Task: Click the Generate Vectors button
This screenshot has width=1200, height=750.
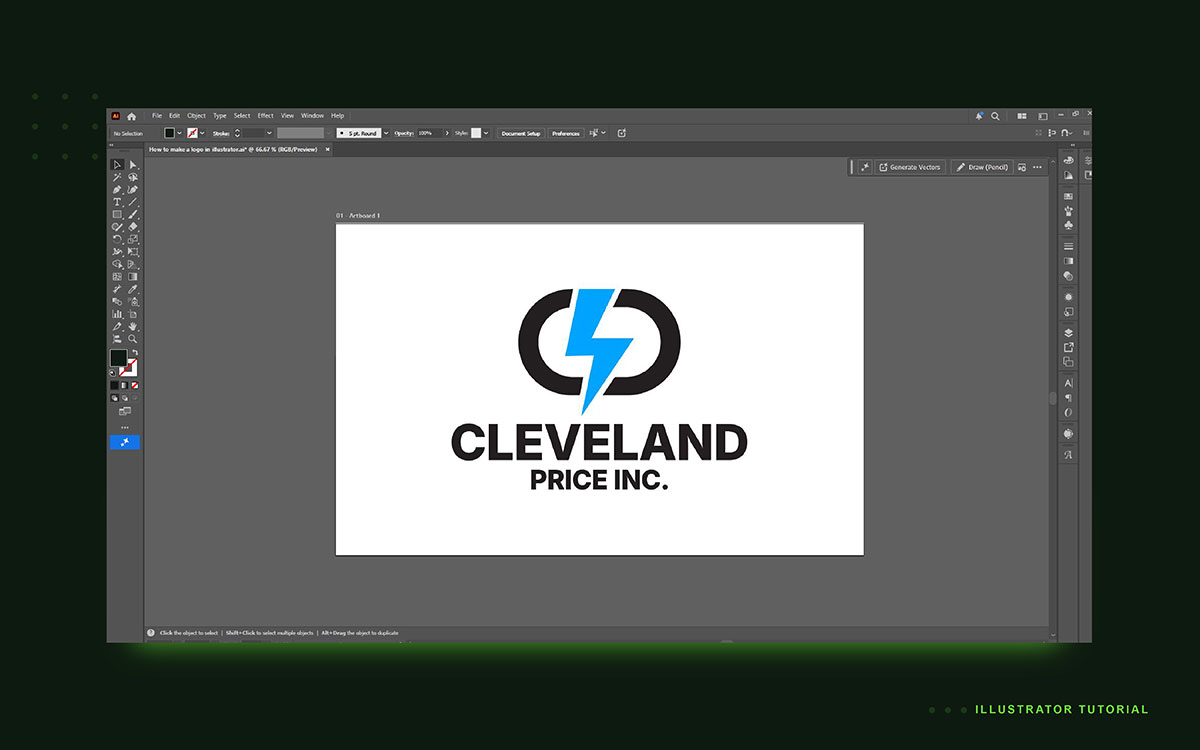Action: (910, 167)
